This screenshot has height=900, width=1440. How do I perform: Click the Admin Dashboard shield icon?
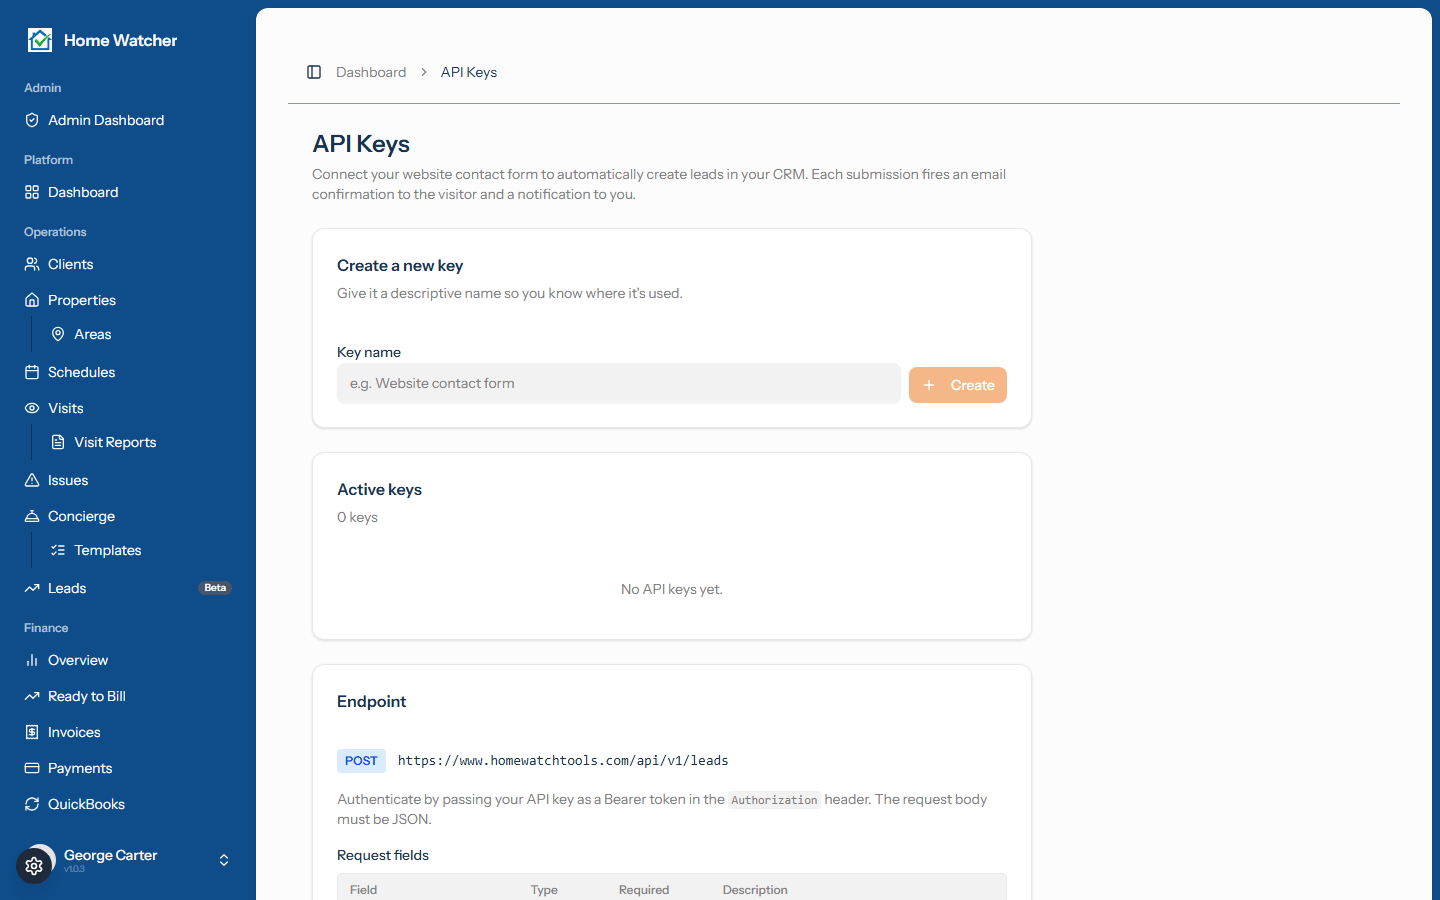click(x=32, y=120)
